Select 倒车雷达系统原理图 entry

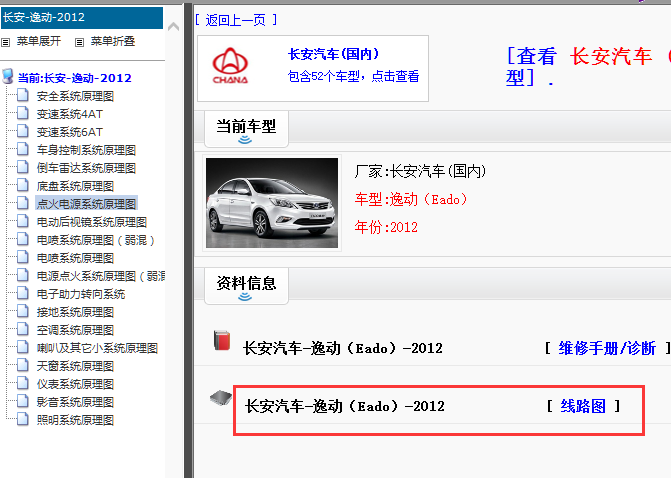[86, 168]
